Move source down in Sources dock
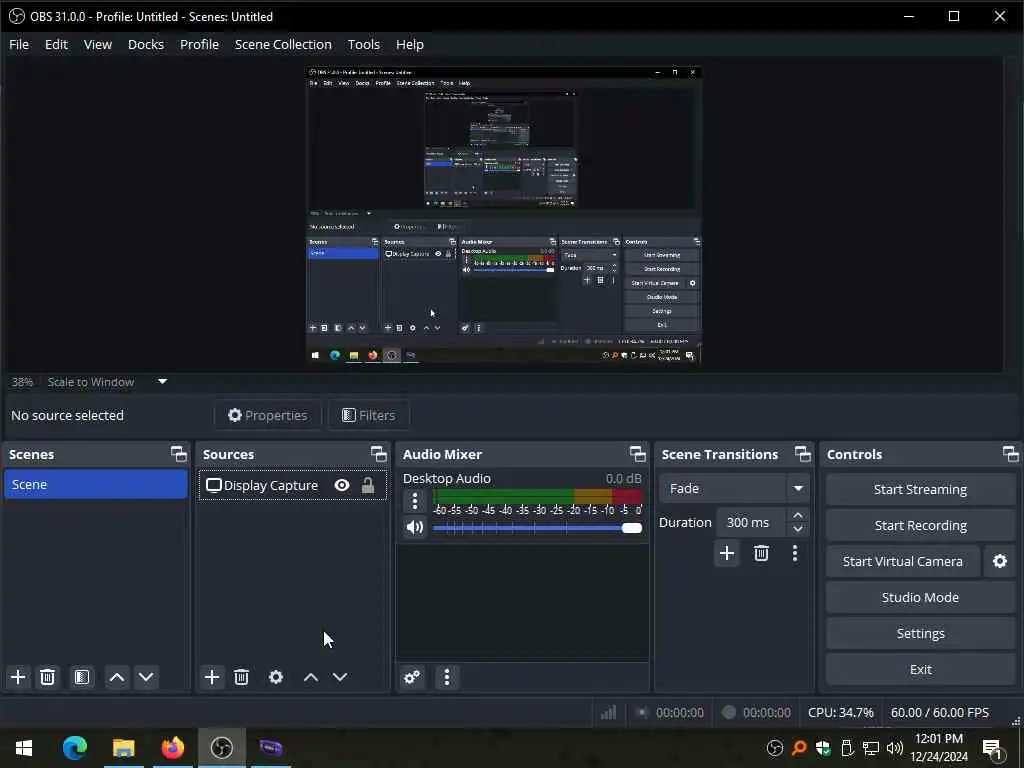This screenshot has height=768, width=1024. (x=340, y=677)
